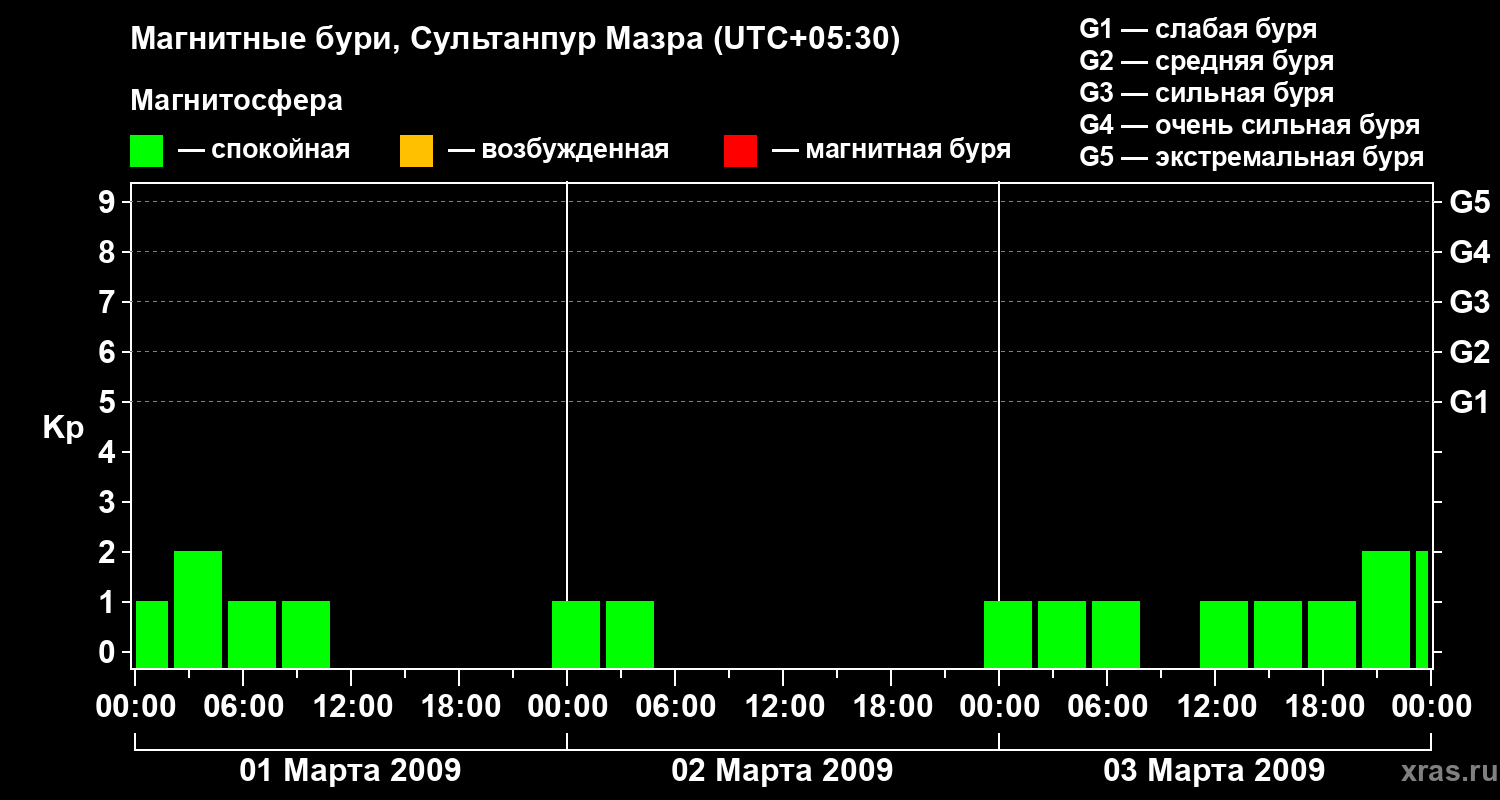
Task: Click the narrow last bar at chart's right edge
Action: click(x=1421, y=609)
